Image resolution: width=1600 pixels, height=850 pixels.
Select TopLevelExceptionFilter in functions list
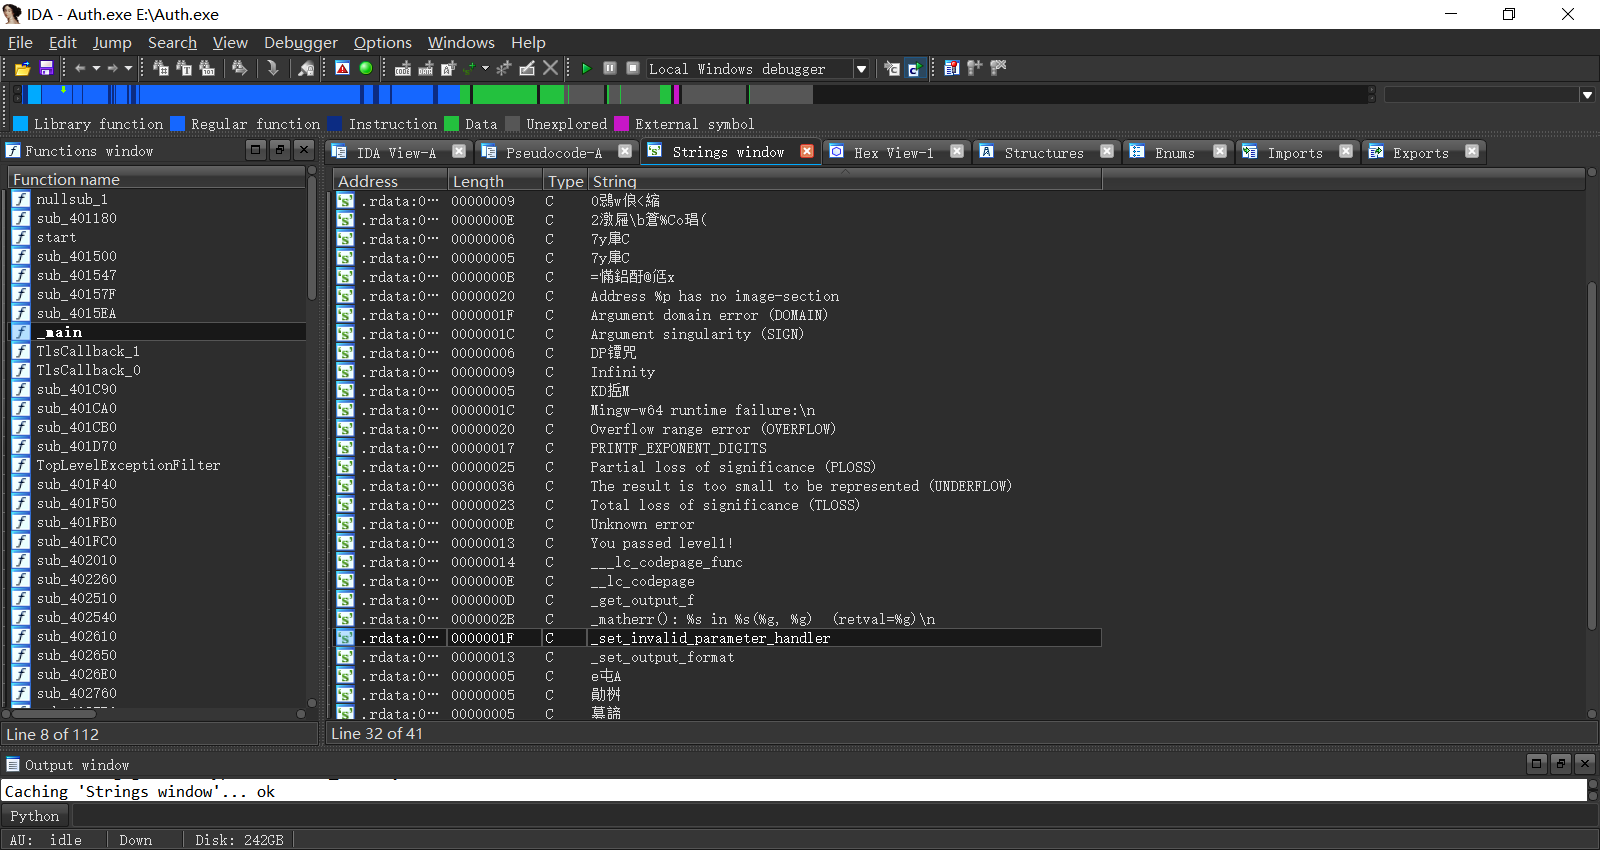(x=158, y=465)
